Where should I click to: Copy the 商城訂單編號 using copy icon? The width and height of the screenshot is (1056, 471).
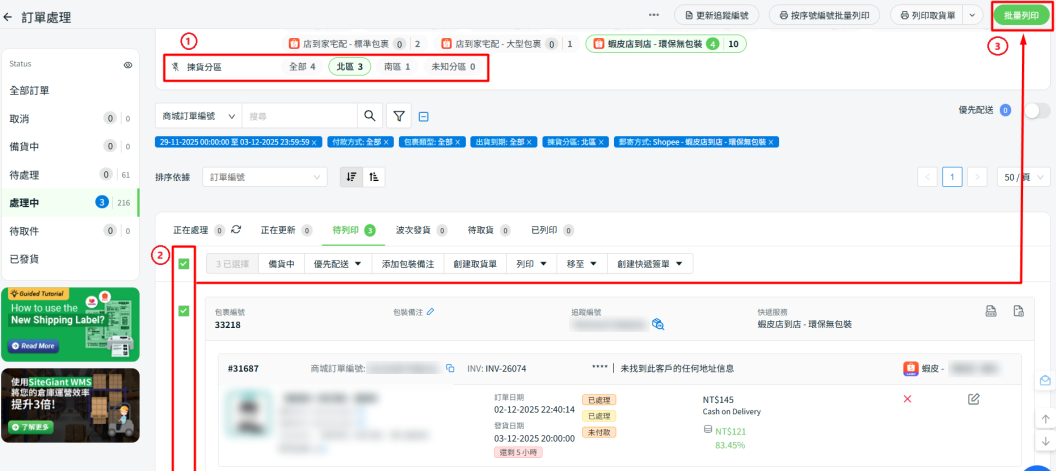[450, 368]
